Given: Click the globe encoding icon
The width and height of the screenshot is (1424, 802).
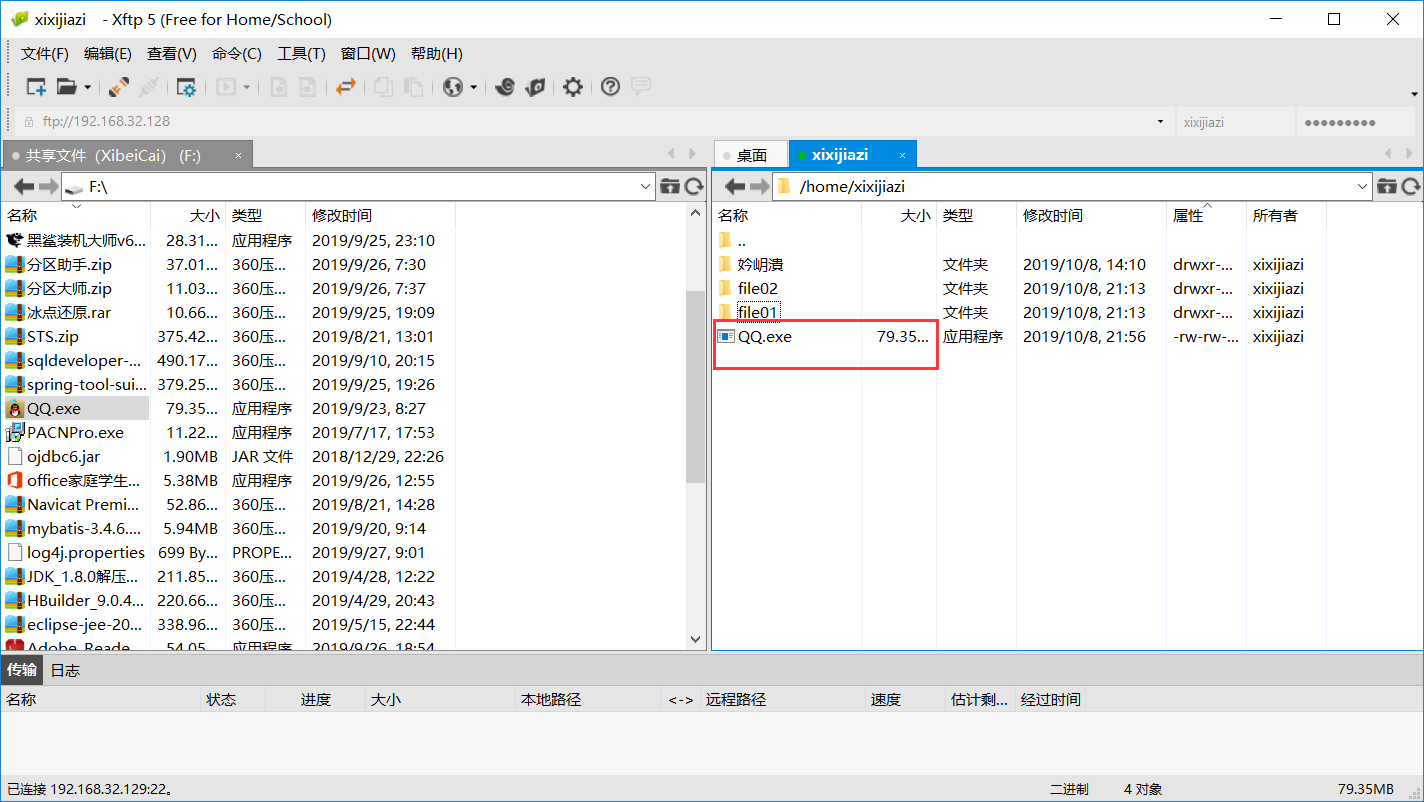Looking at the screenshot, I should click(x=453, y=87).
